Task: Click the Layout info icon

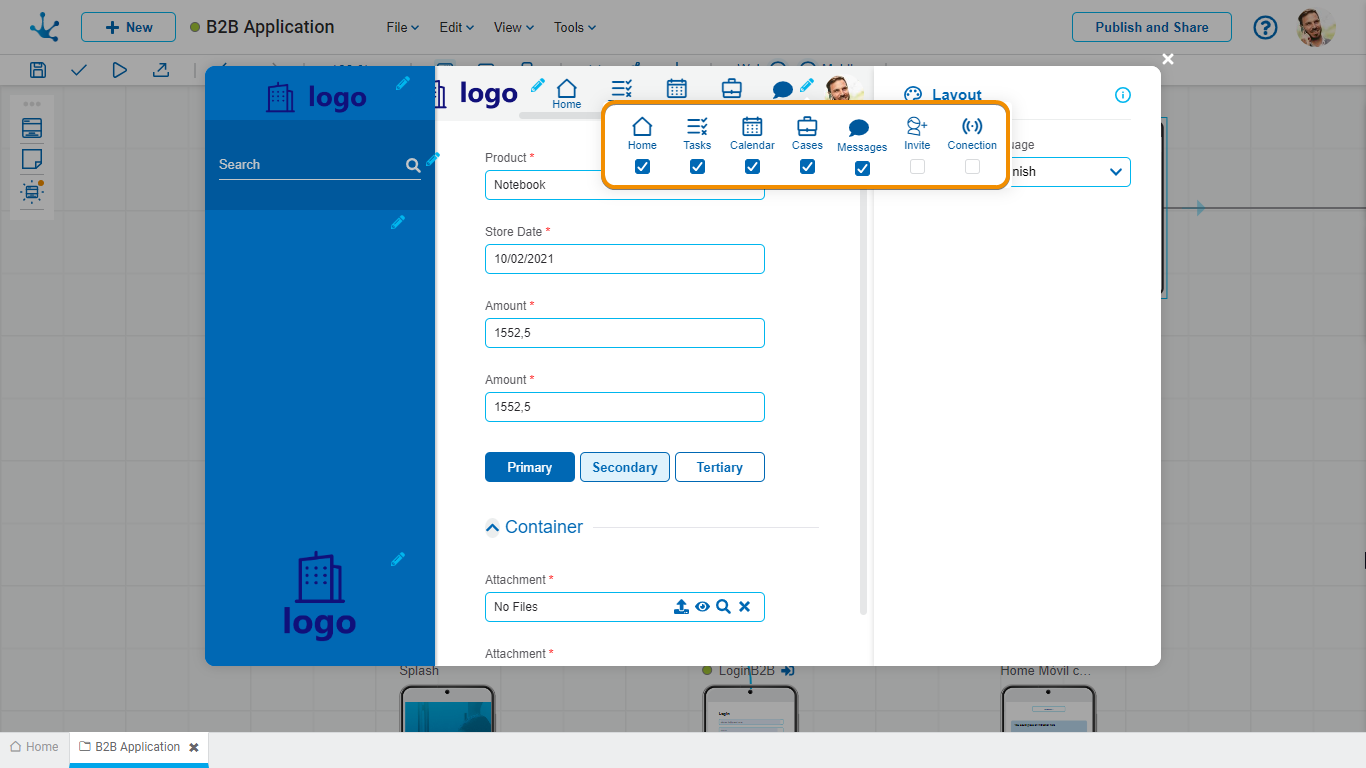Action: [x=1122, y=95]
